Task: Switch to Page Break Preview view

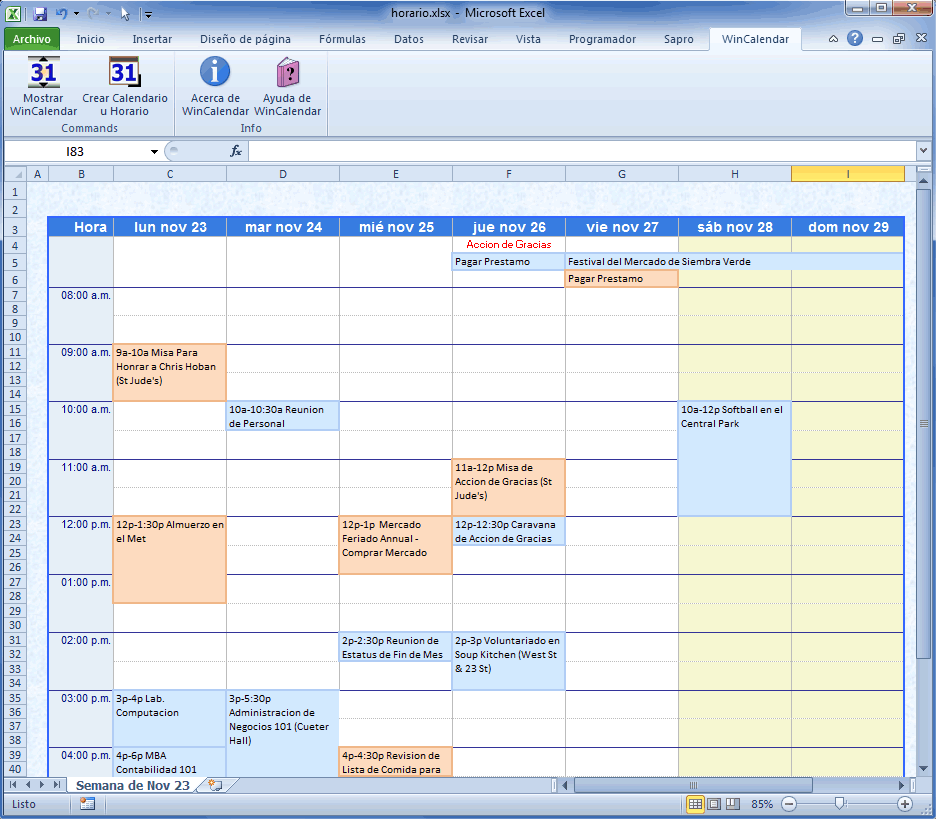Action: click(x=732, y=804)
